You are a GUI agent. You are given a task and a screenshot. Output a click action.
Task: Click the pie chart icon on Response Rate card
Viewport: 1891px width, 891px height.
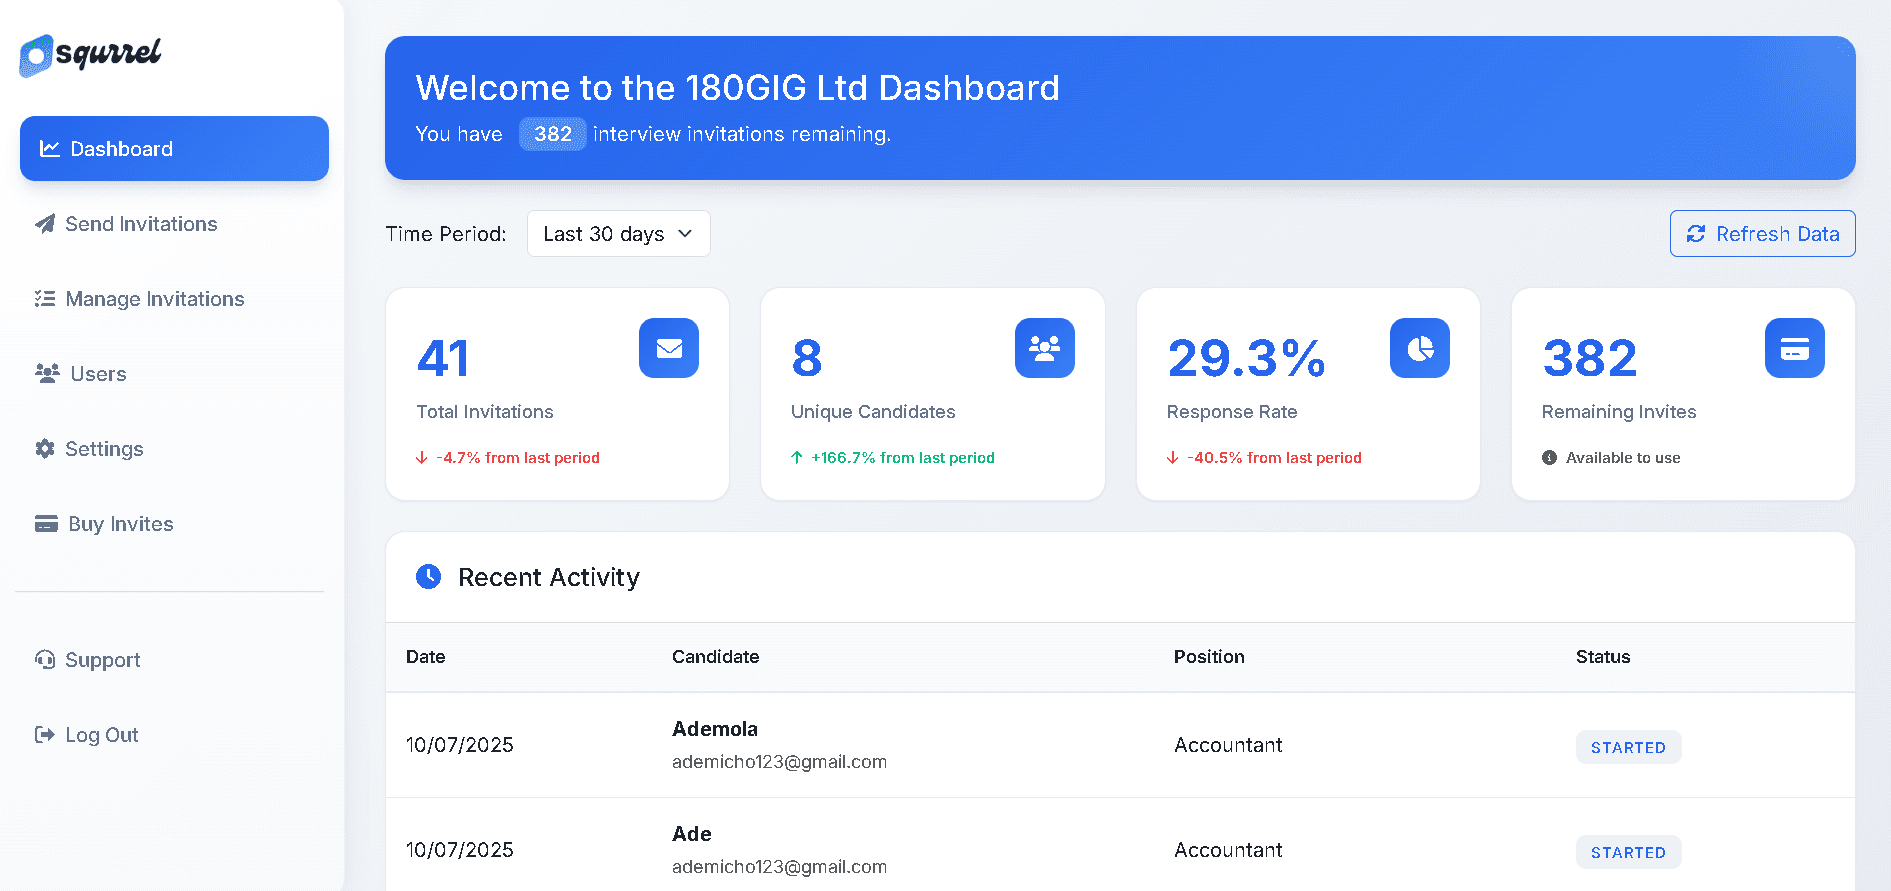(x=1419, y=348)
